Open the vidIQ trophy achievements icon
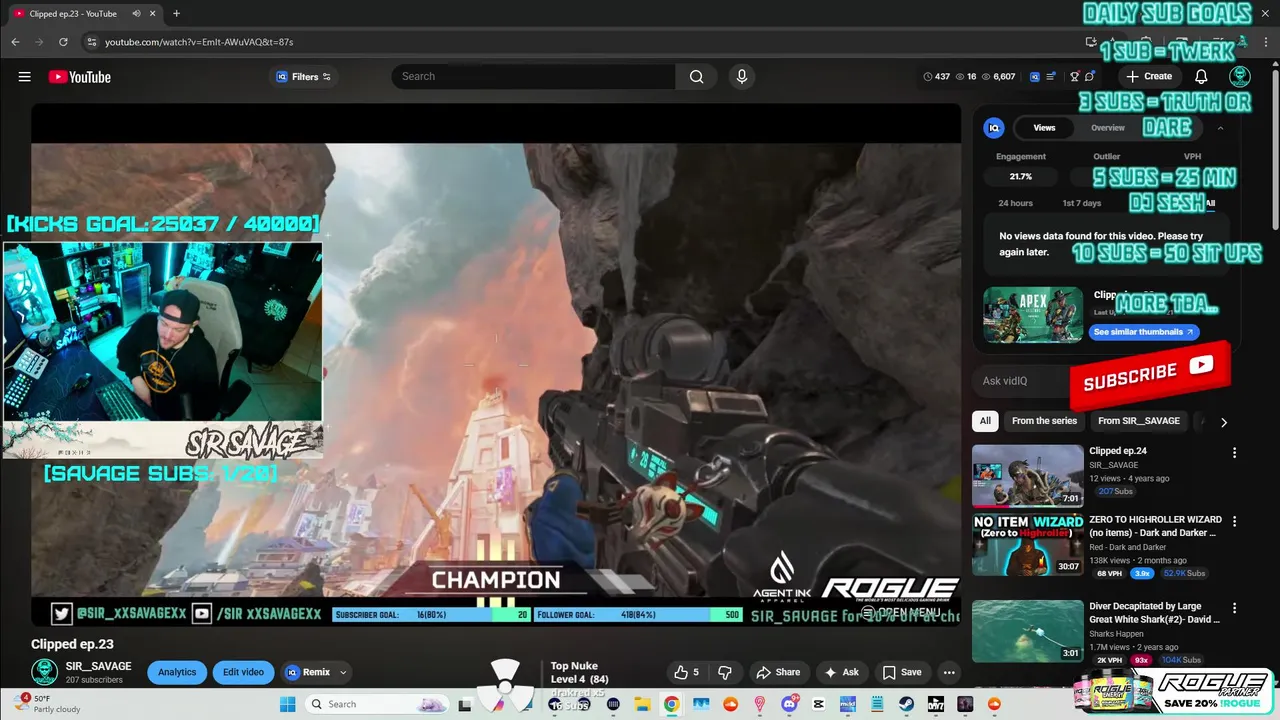Viewport: 1280px width, 720px height. pos(1075,77)
